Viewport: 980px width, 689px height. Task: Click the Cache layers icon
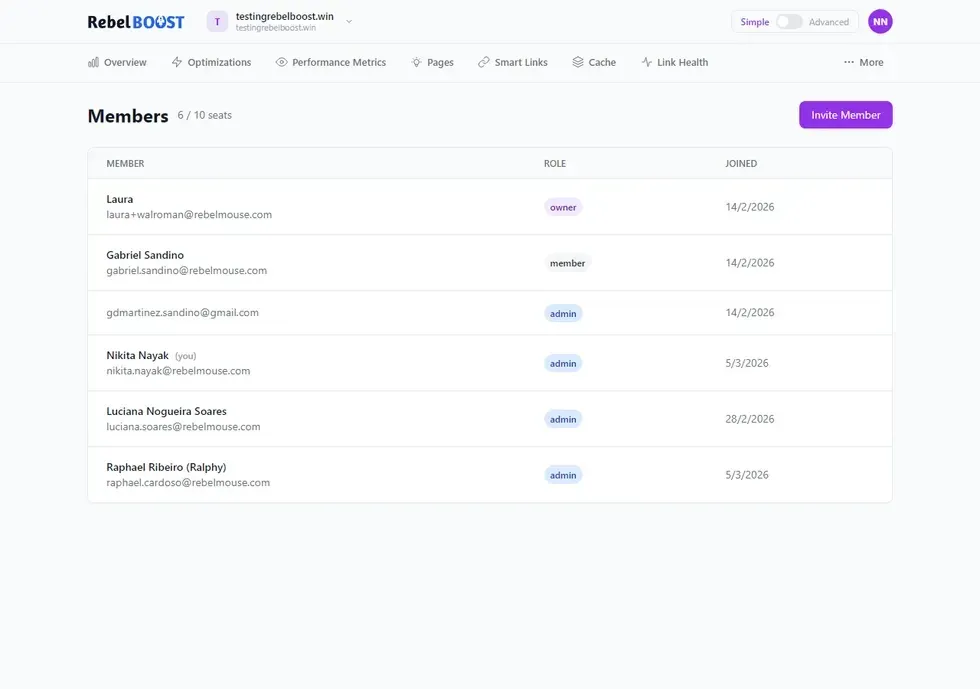578,62
